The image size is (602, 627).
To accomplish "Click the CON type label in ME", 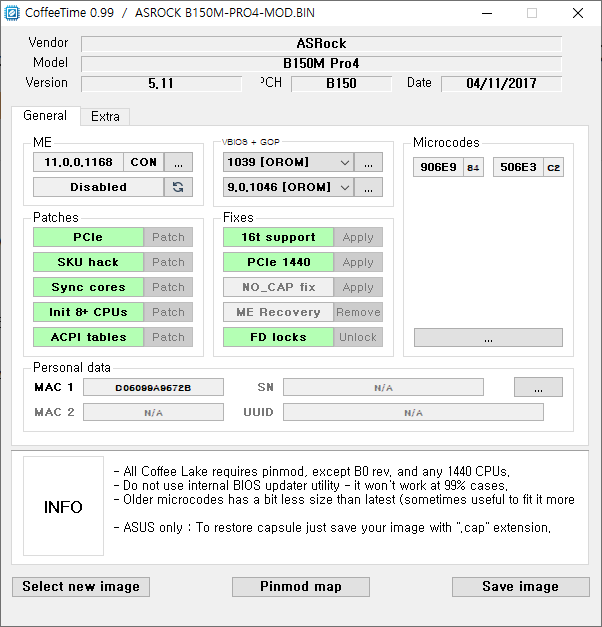I will click(x=144, y=162).
